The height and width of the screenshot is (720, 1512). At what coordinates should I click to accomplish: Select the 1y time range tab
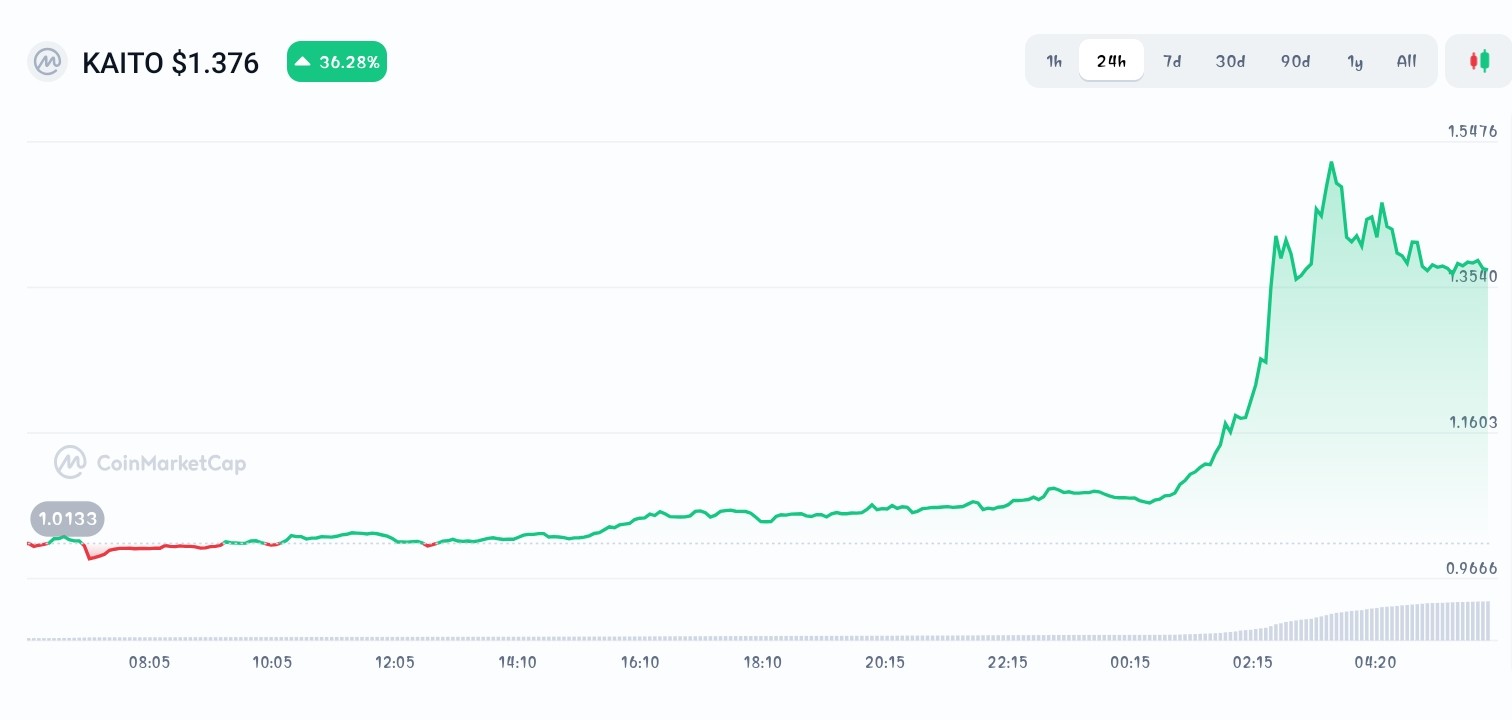click(x=1355, y=61)
